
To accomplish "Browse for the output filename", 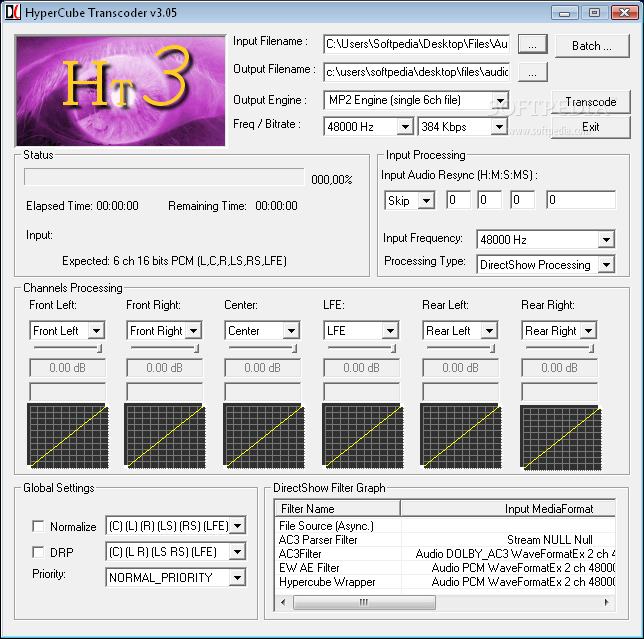I will click(532, 73).
